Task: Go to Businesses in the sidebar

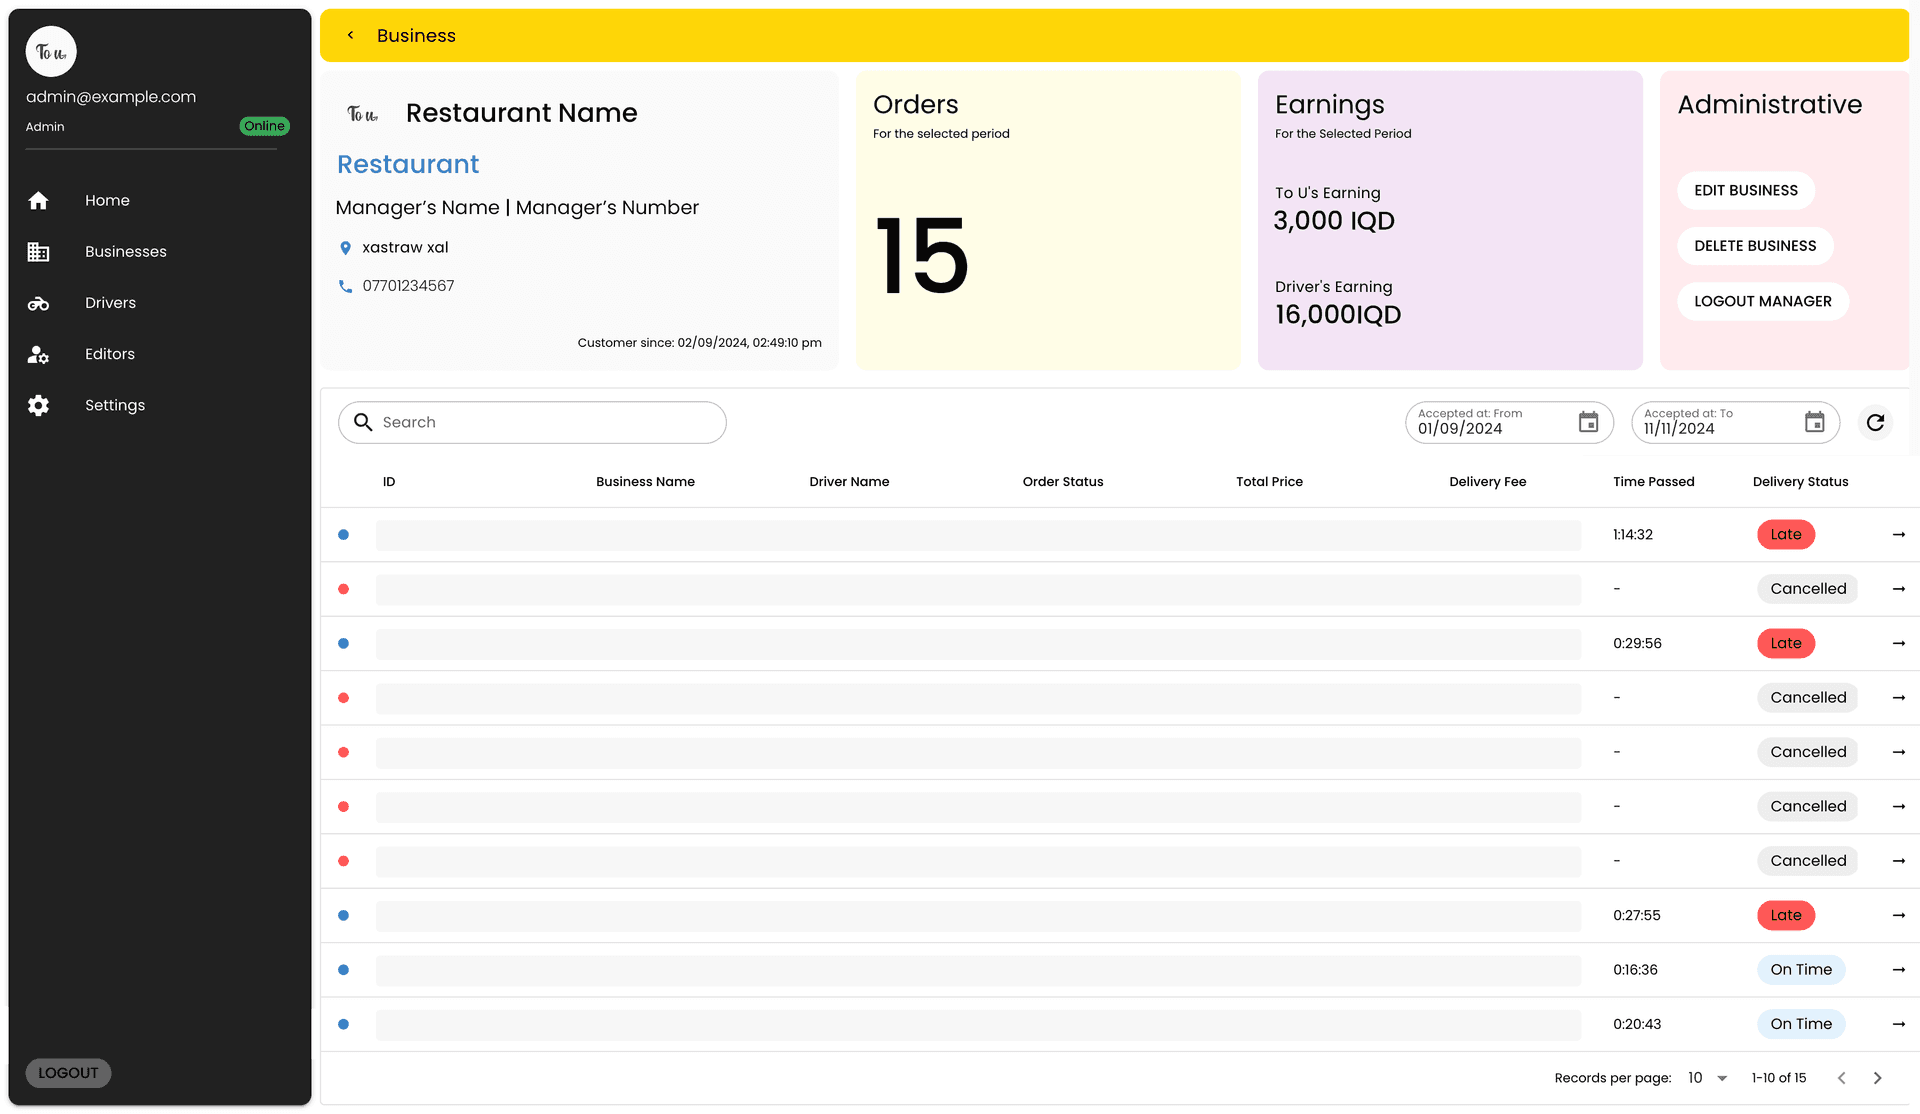Action: [x=125, y=252]
